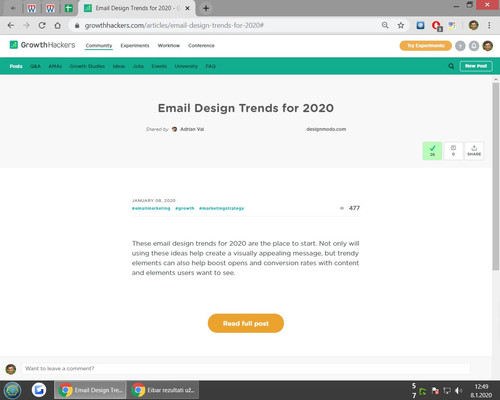Screen dimensions: 500x400
Task: Click the Email Design Trends for 2020 title
Action: (246, 108)
